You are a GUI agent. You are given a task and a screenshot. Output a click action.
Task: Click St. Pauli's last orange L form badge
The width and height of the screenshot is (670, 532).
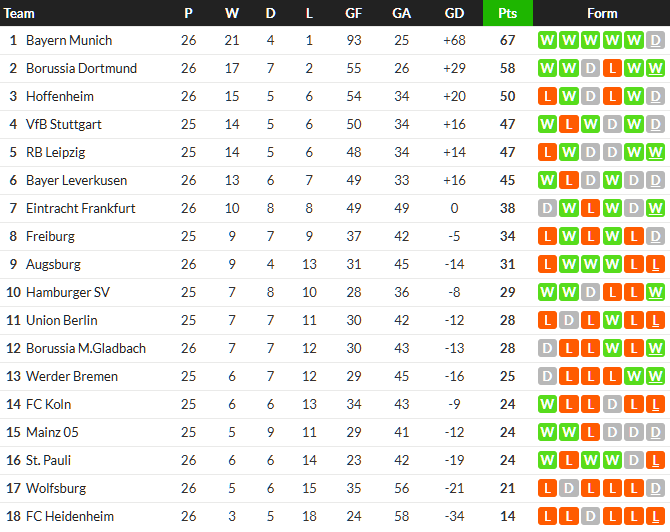pos(656,461)
